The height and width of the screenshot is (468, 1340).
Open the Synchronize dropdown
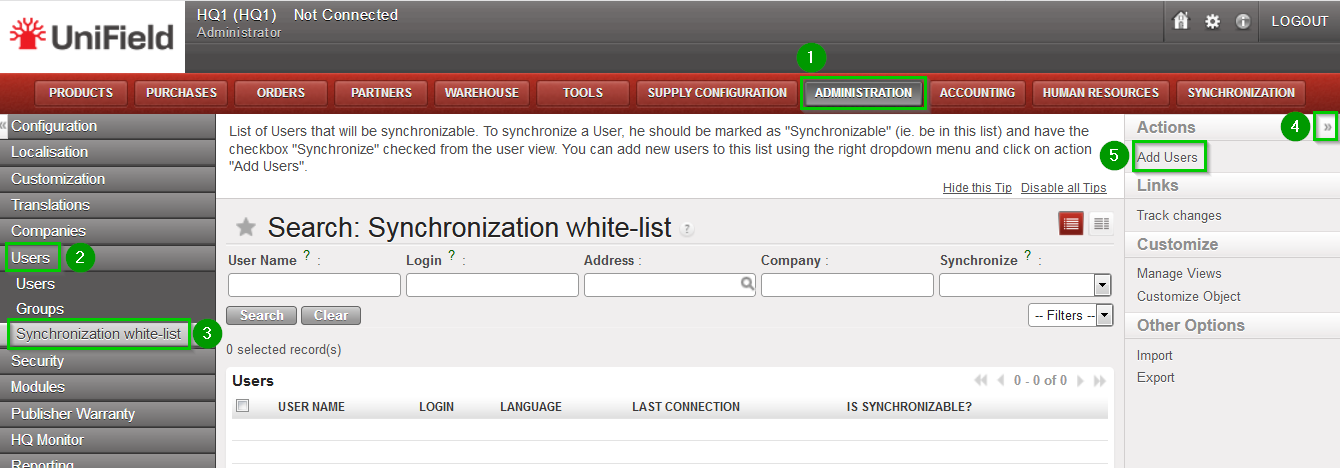[x=1103, y=285]
